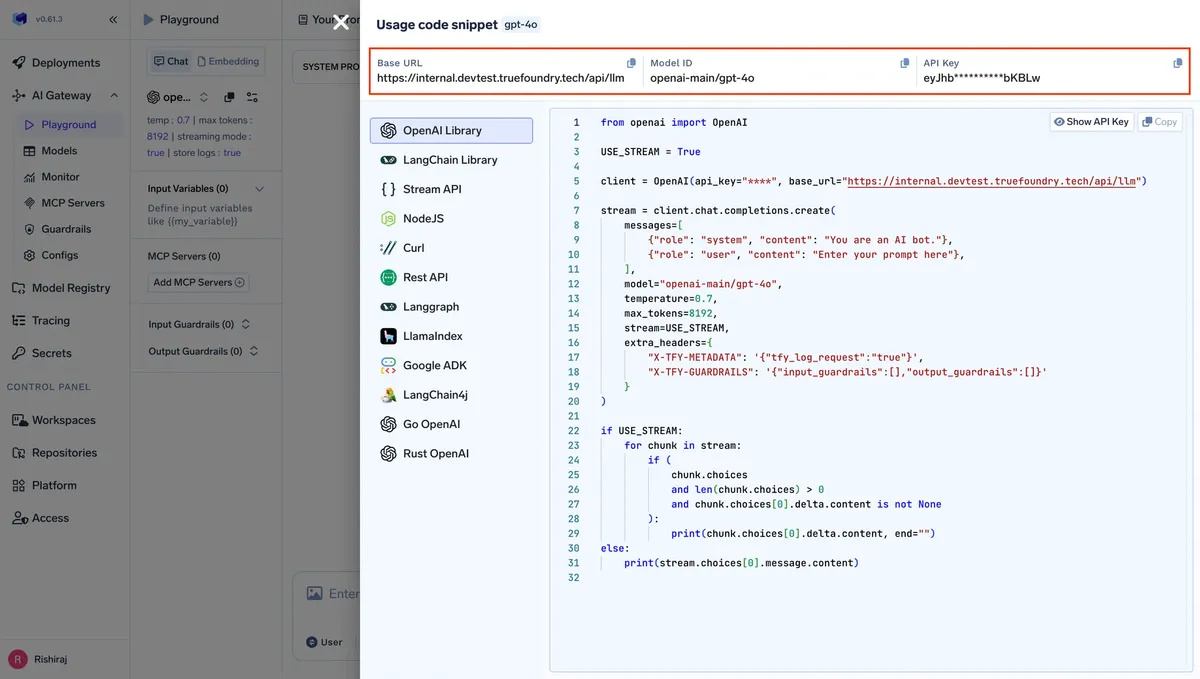Show the hidden API key
Image resolution: width=1200 pixels, height=679 pixels.
tap(1091, 122)
